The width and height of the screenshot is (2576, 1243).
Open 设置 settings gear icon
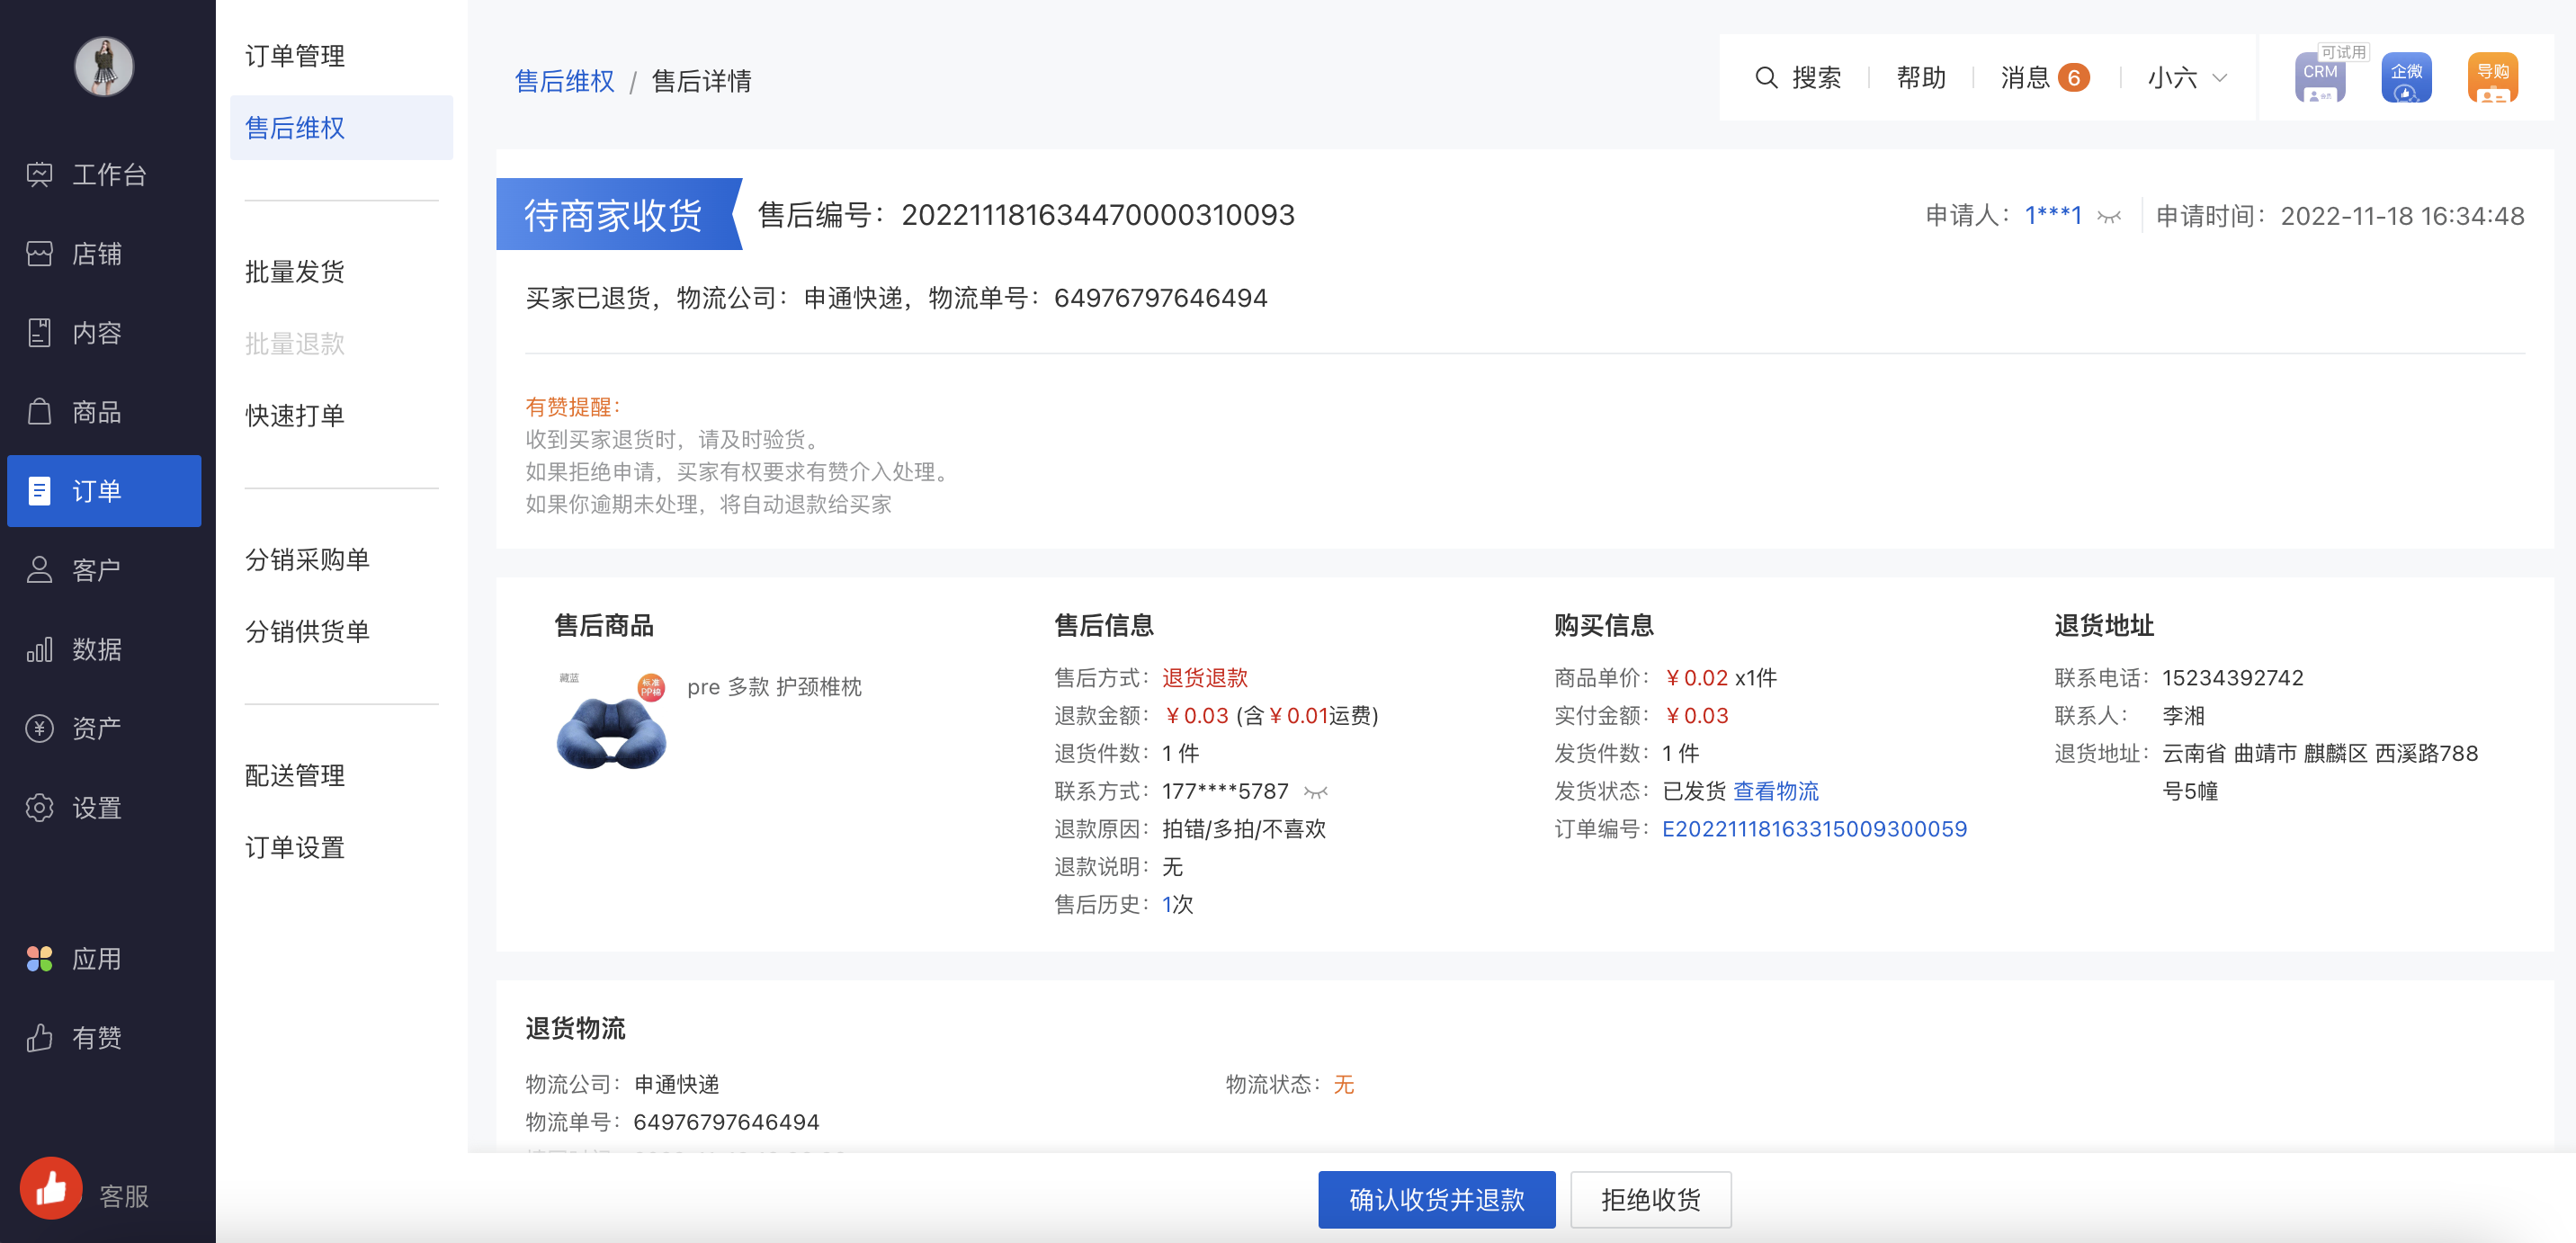39,808
